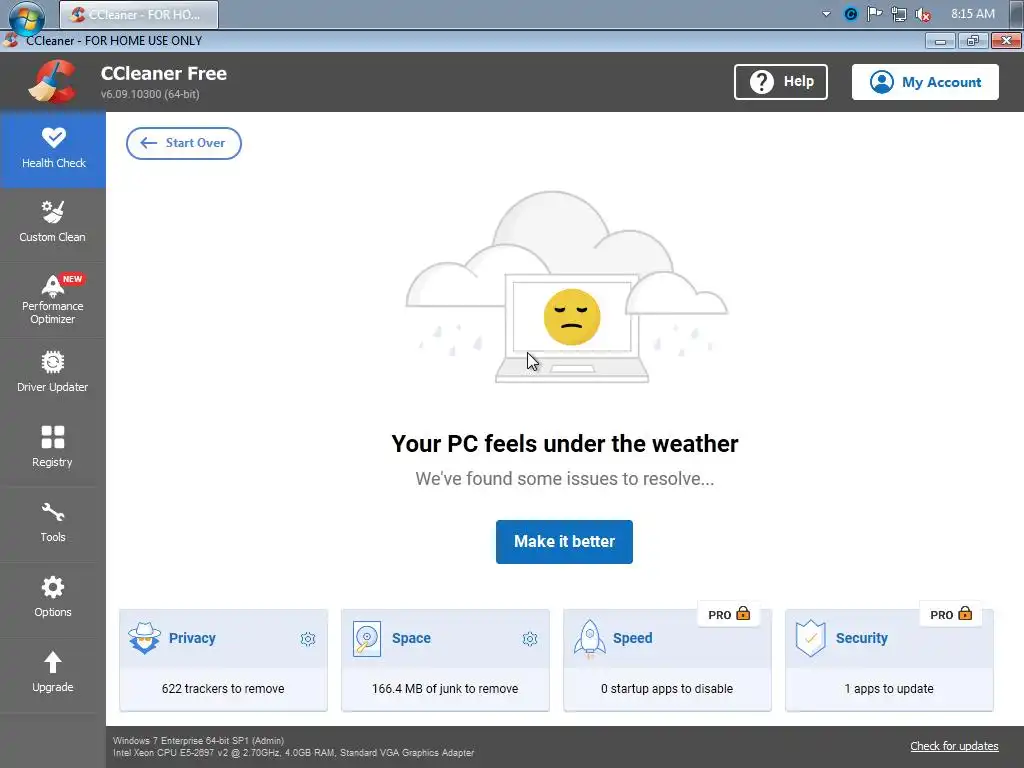Click the Speed rocket icon
Image resolution: width=1024 pixels, height=768 pixels.
click(x=589, y=638)
